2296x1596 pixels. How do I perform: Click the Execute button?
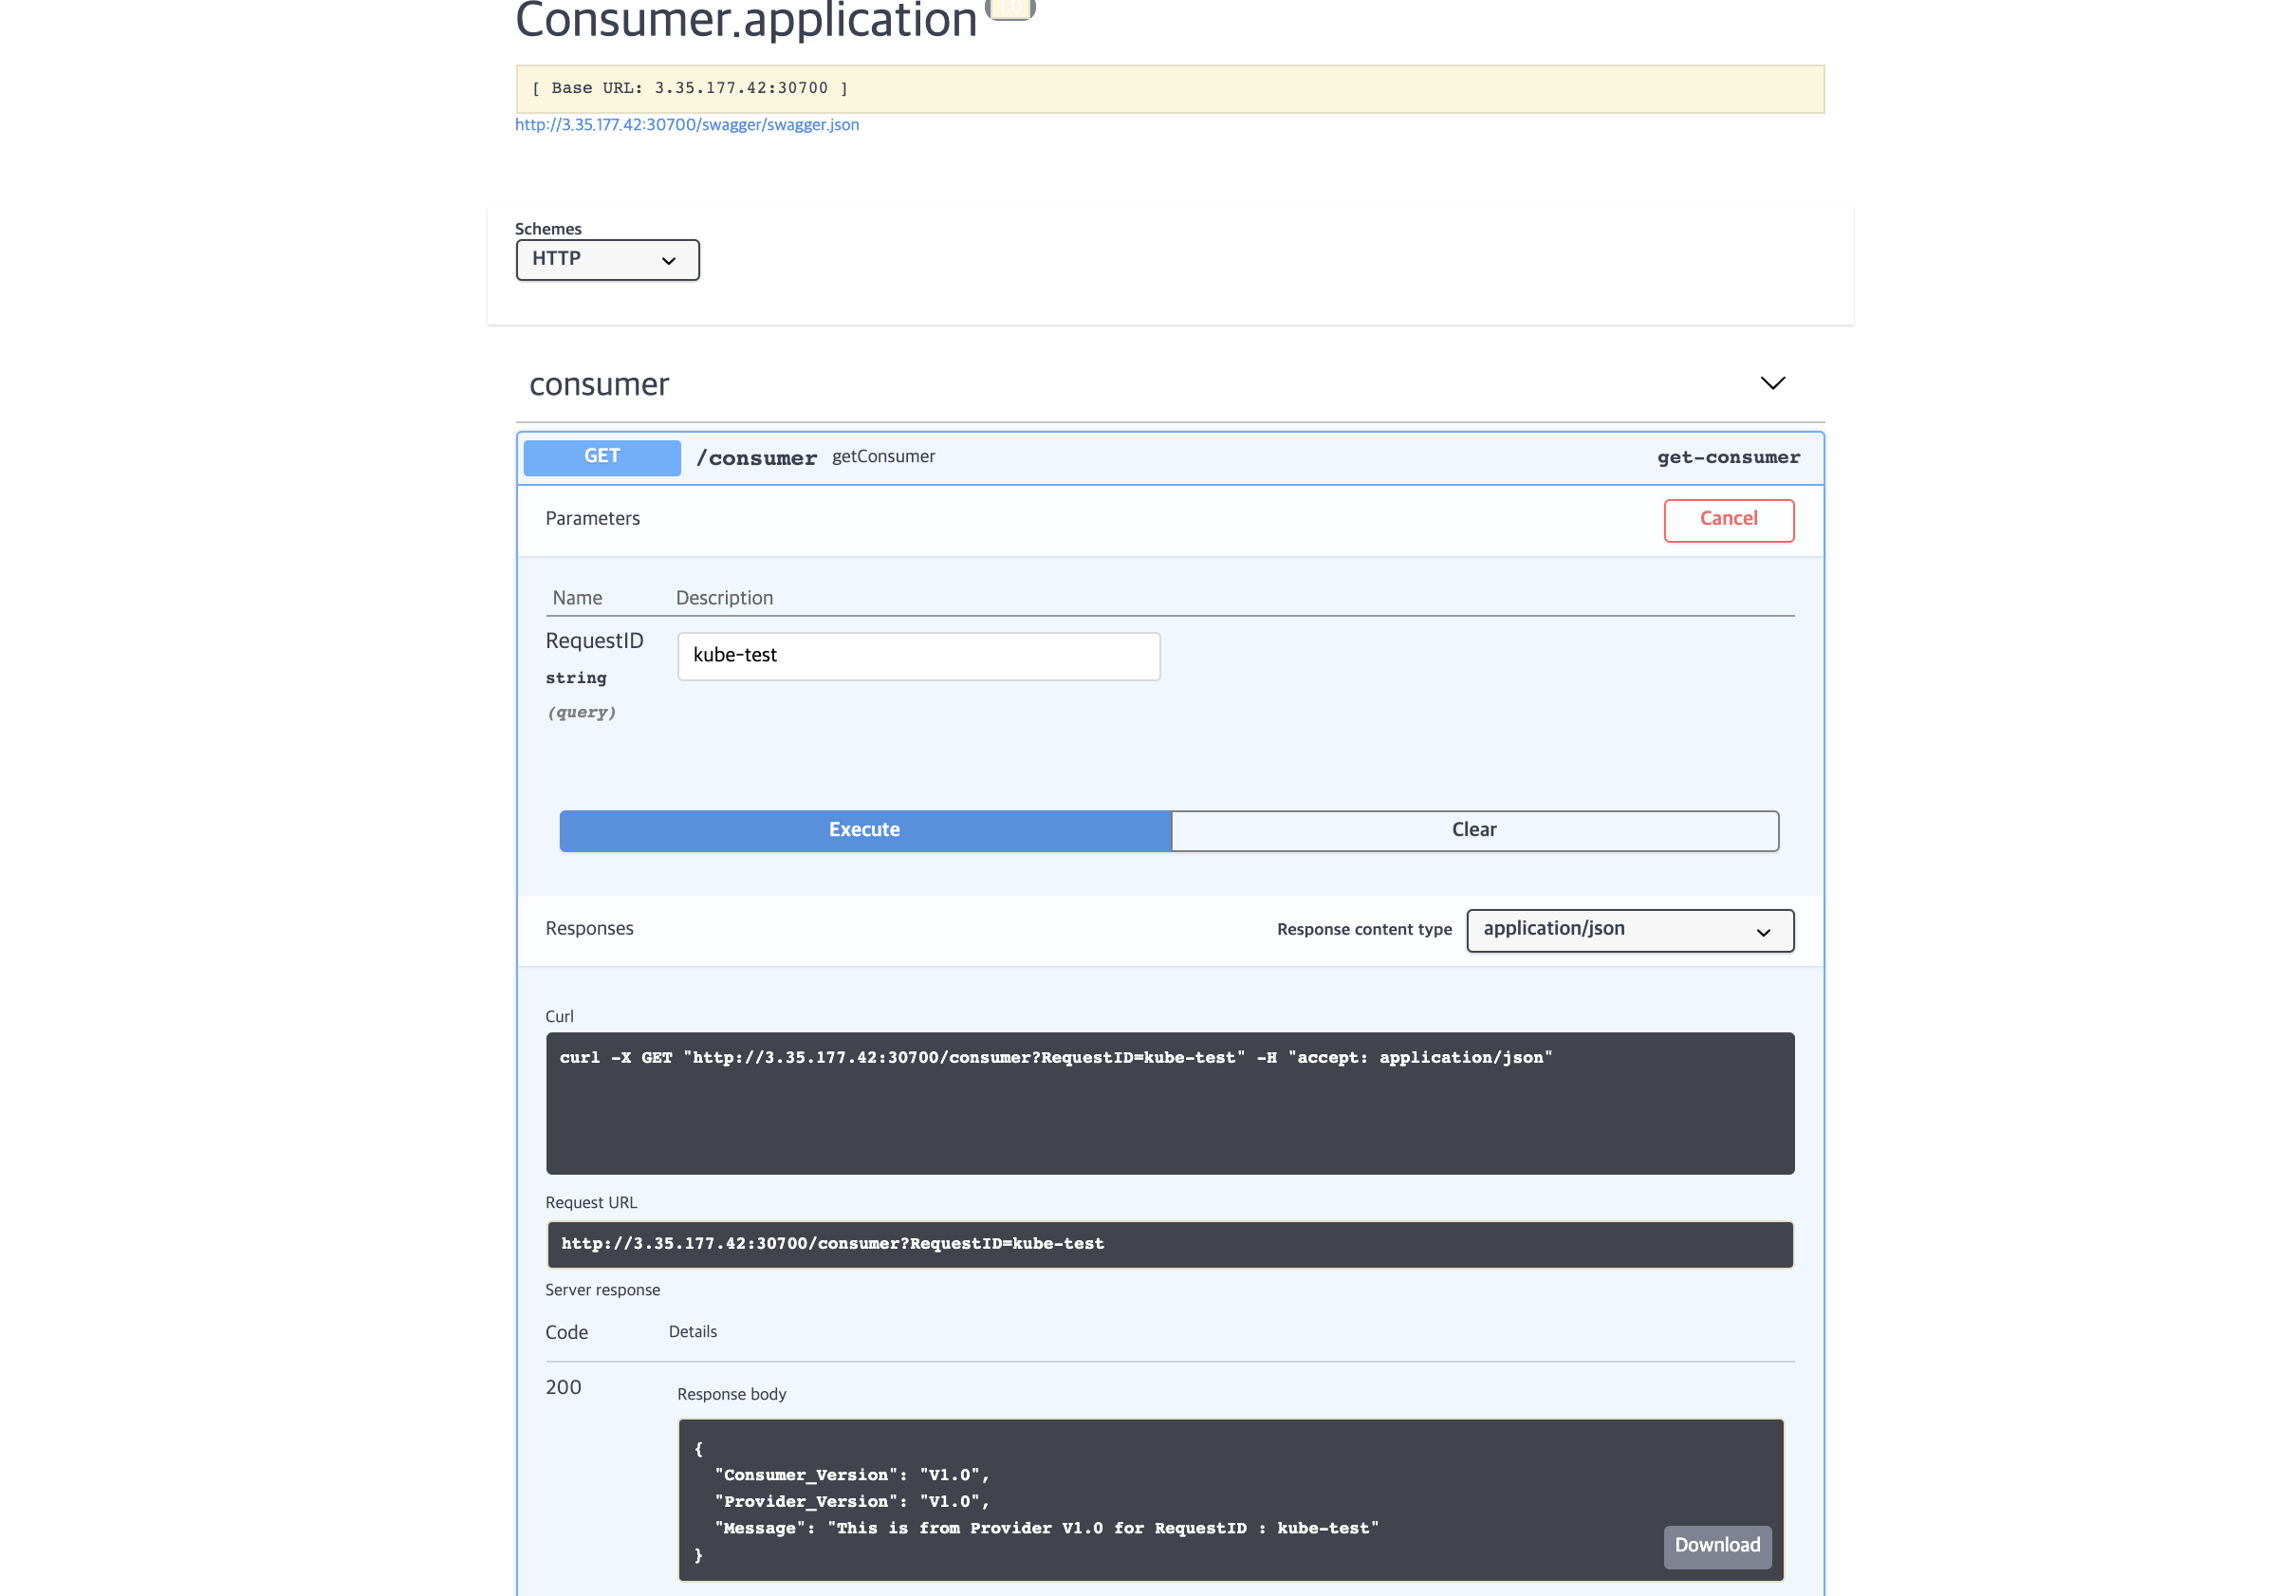(864, 830)
